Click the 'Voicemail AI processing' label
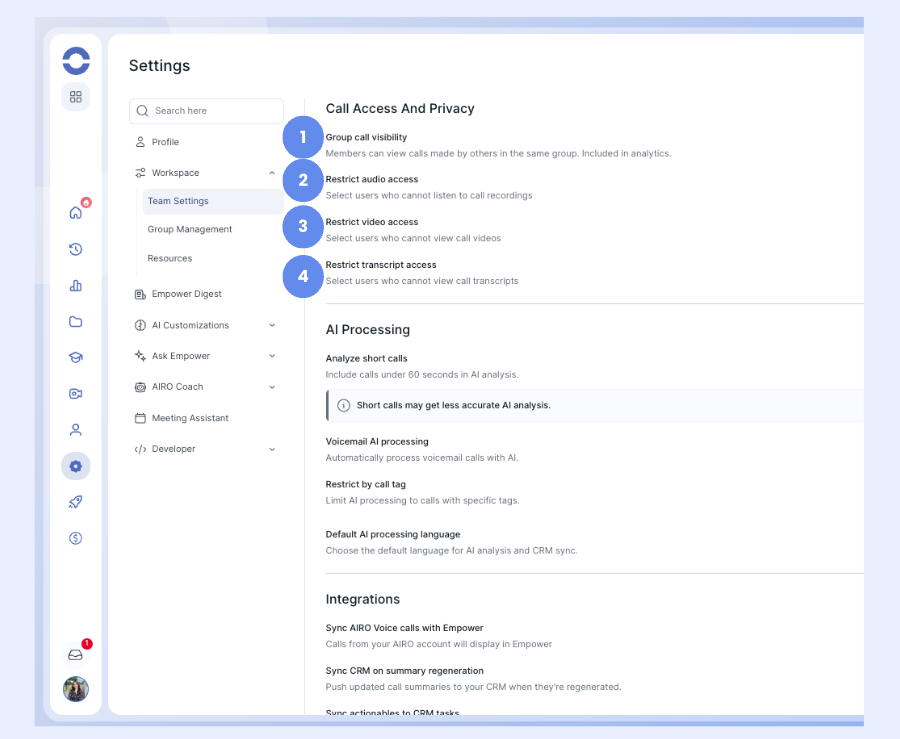 click(x=377, y=442)
